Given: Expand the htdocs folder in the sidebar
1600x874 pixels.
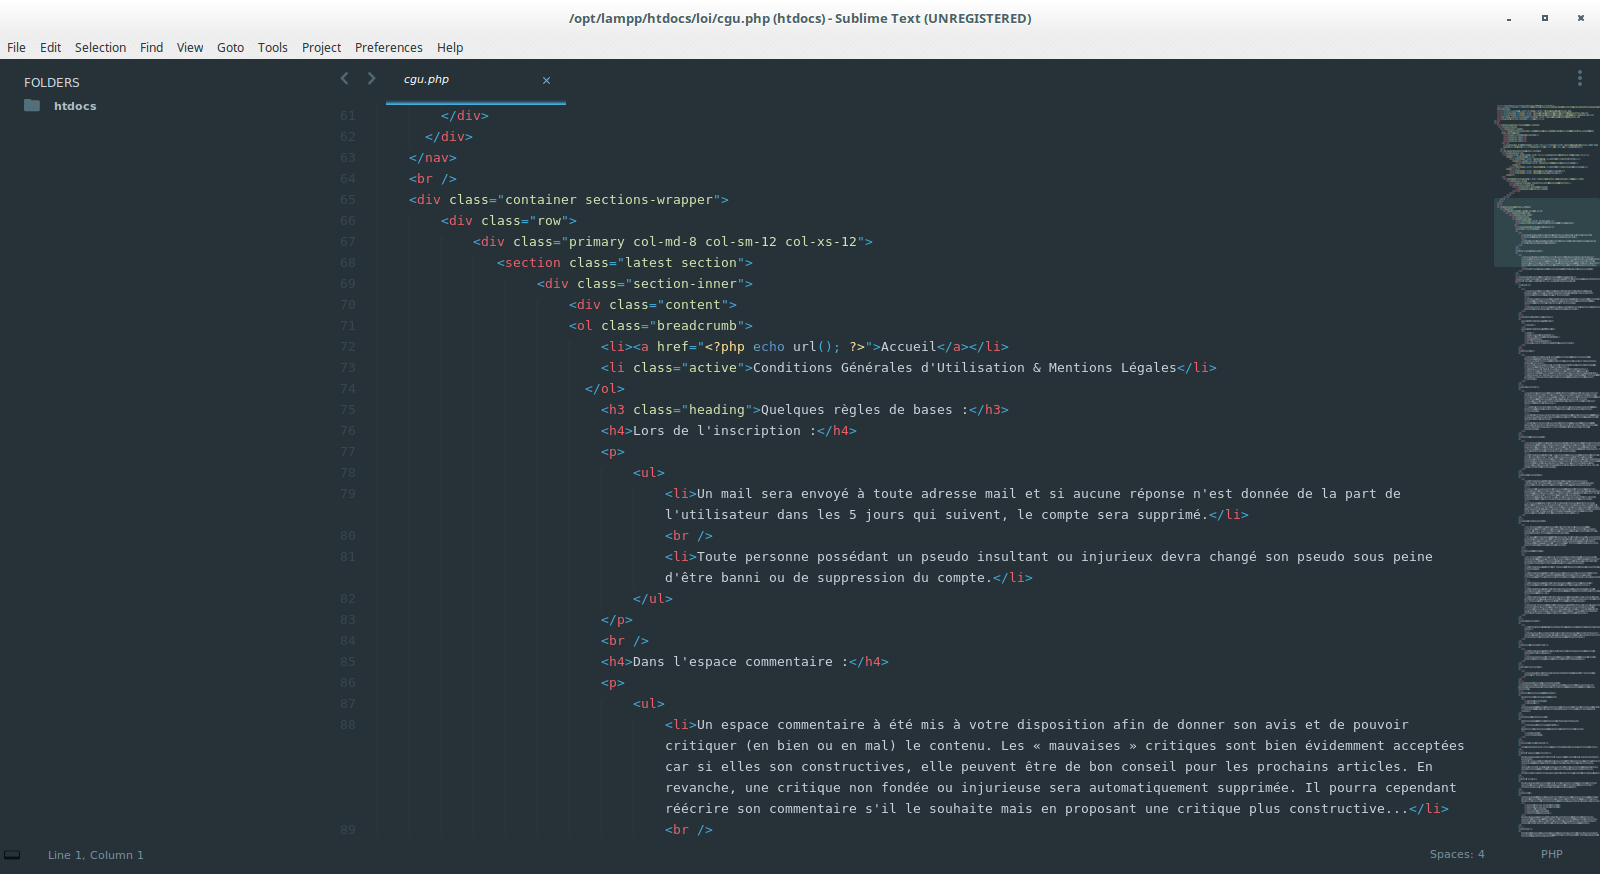Looking at the screenshot, I should [x=75, y=106].
